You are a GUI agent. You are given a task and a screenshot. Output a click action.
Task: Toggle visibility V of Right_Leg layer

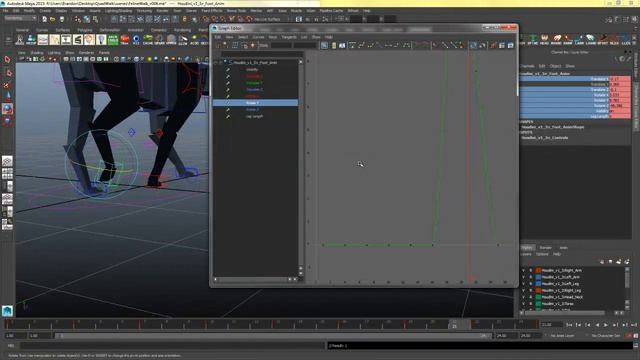[x=524, y=290]
